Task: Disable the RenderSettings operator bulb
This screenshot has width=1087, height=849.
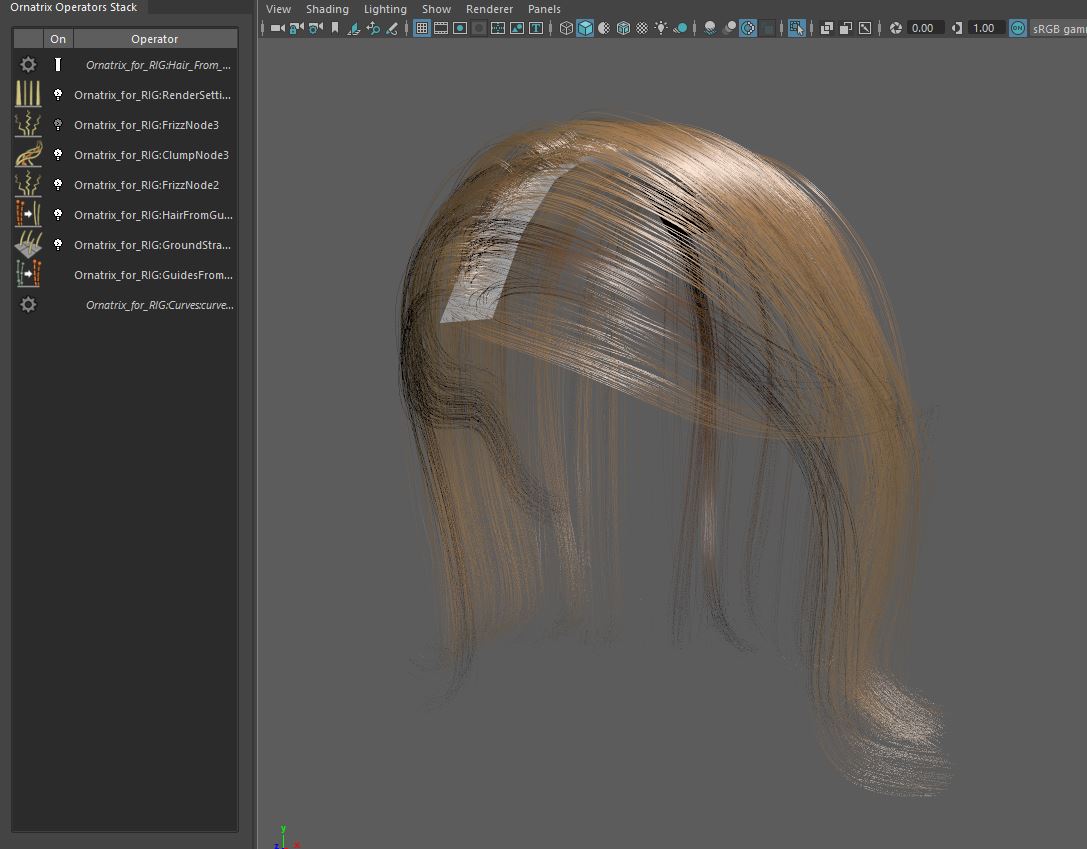Action: click(58, 95)
